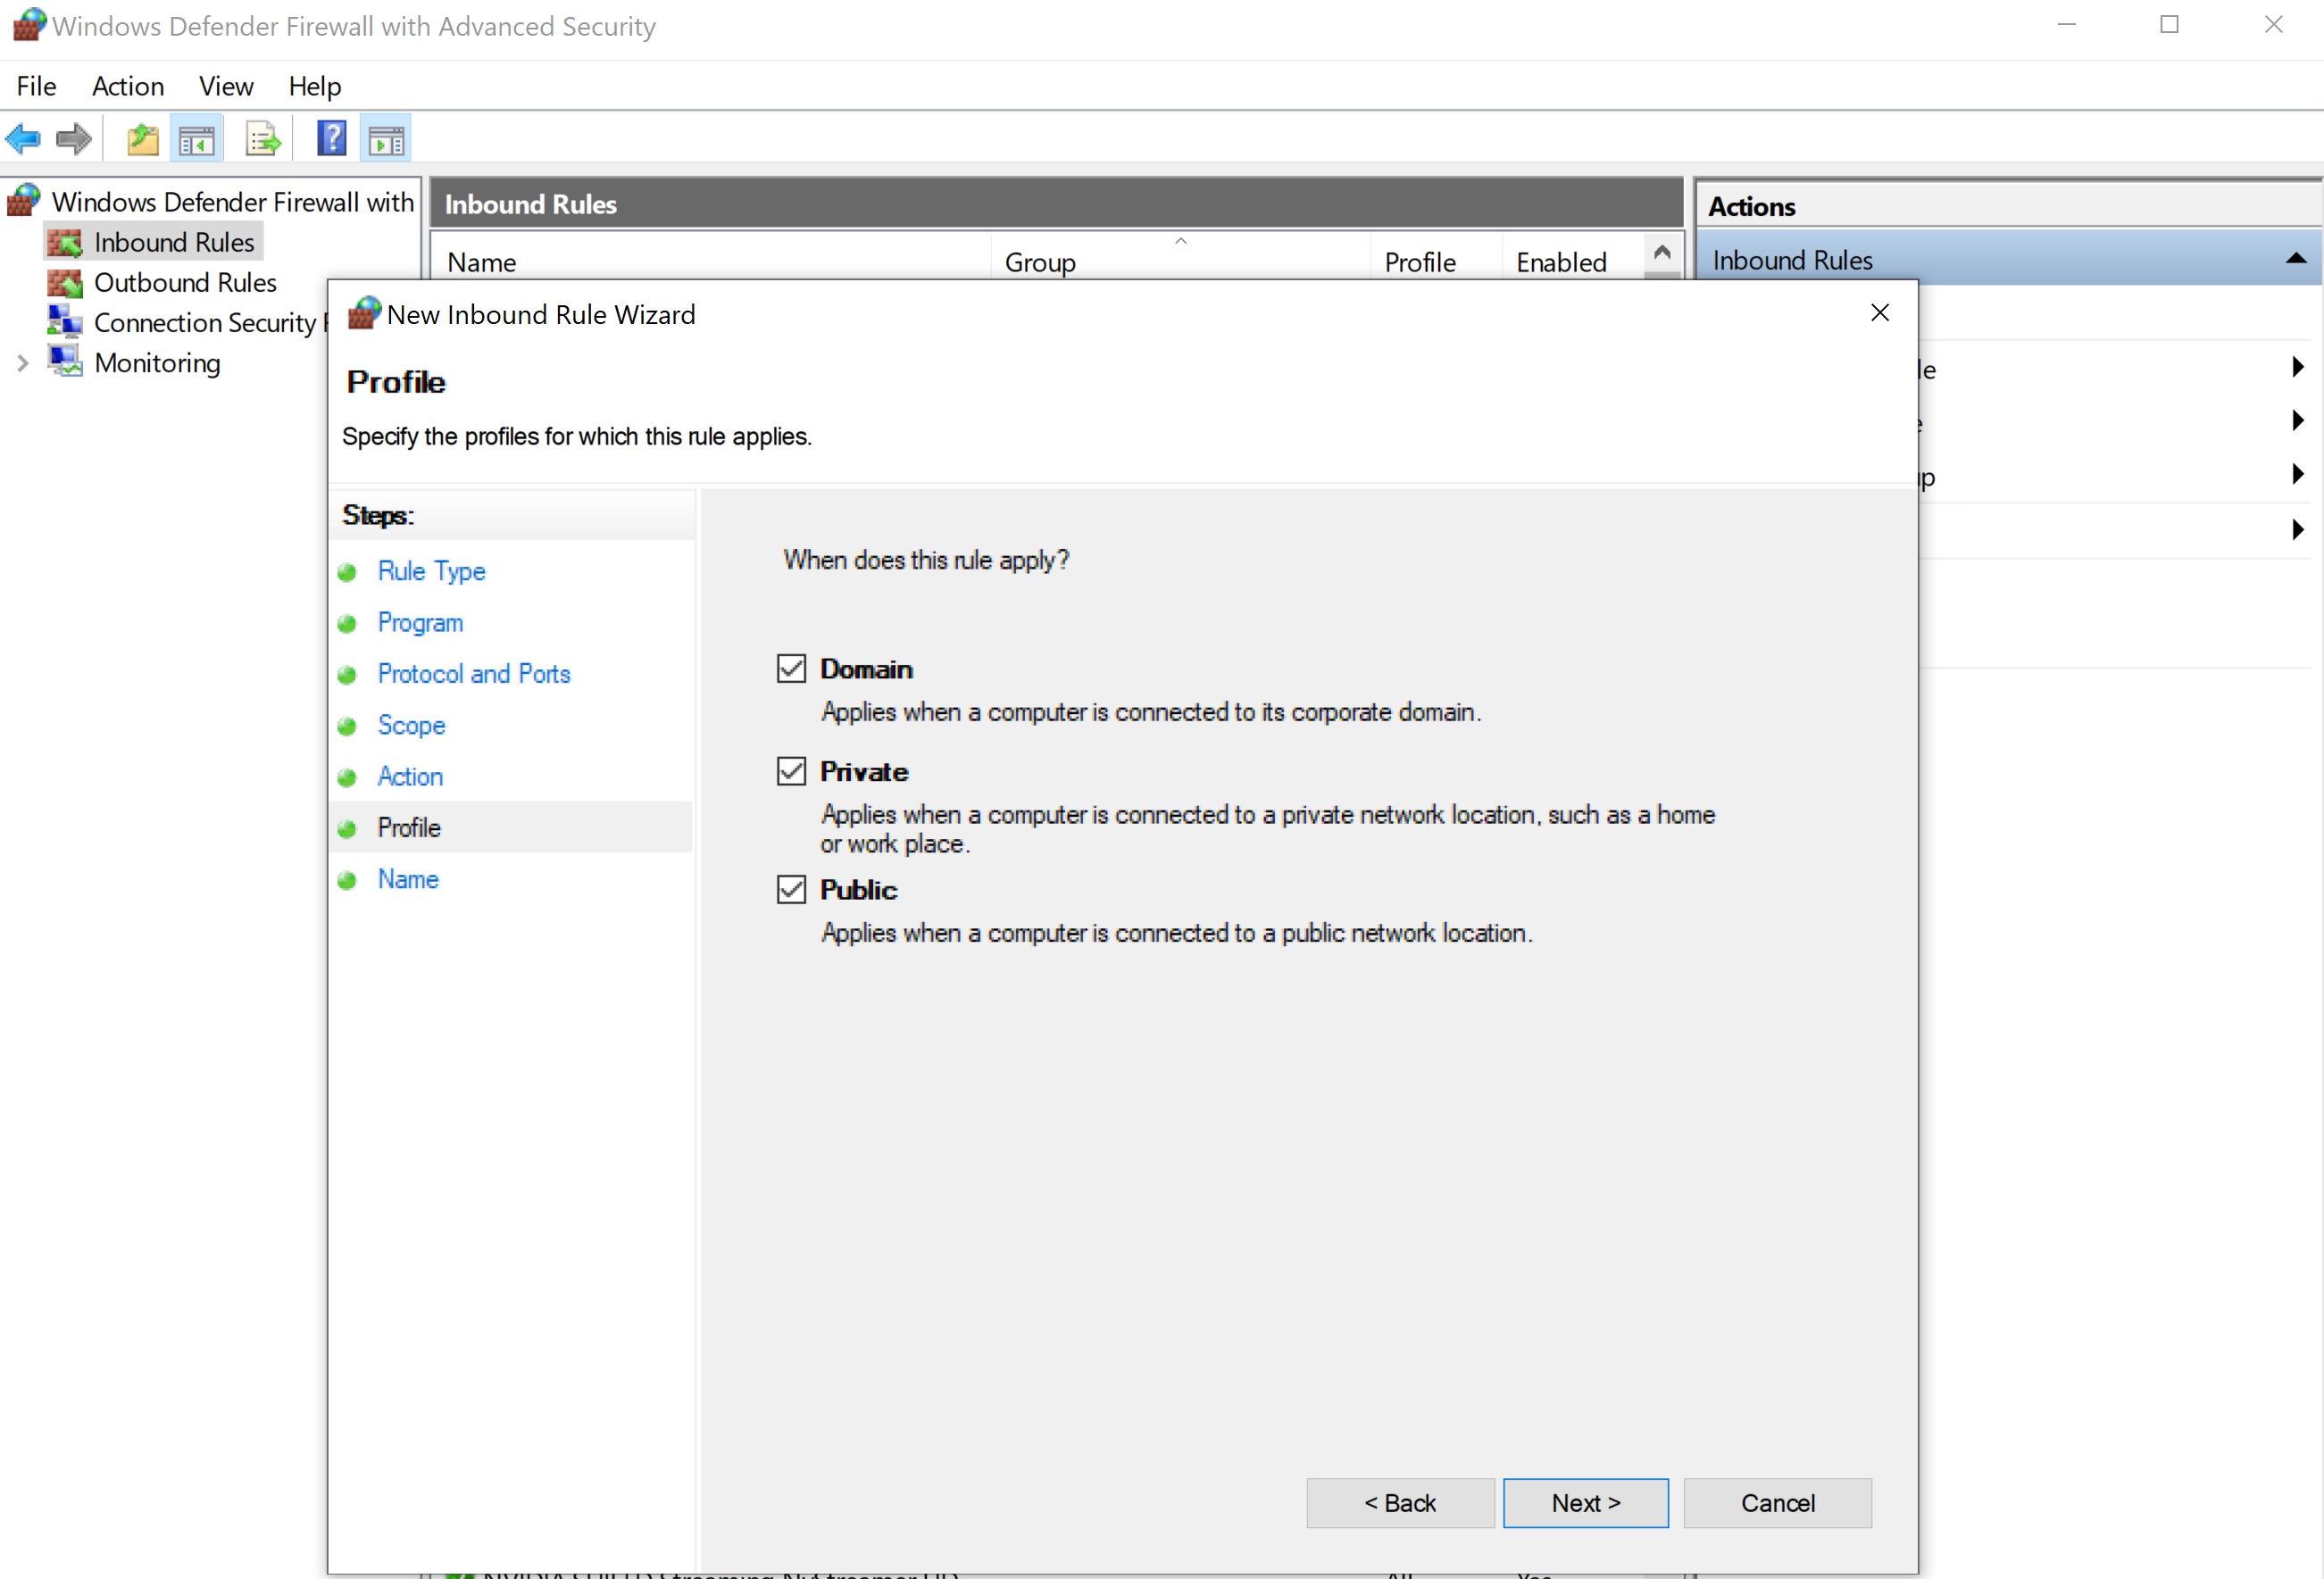Click the Up One Level folder icon

tap(143, 139)
